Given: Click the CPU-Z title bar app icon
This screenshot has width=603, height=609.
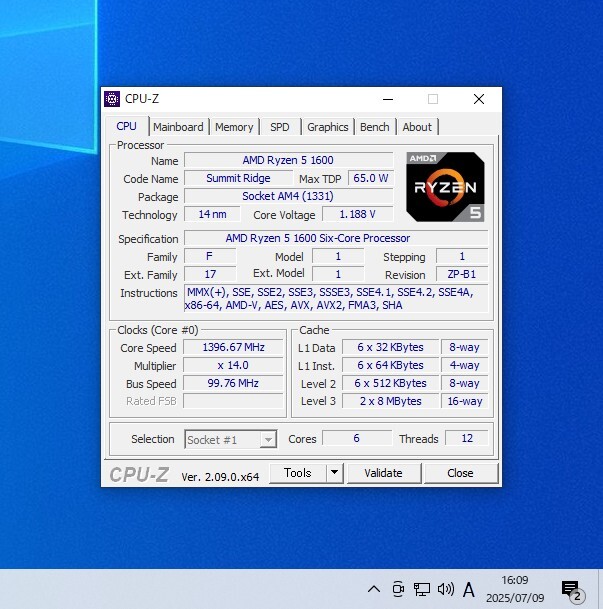Looking at the screenshot, I should point(112,99).
